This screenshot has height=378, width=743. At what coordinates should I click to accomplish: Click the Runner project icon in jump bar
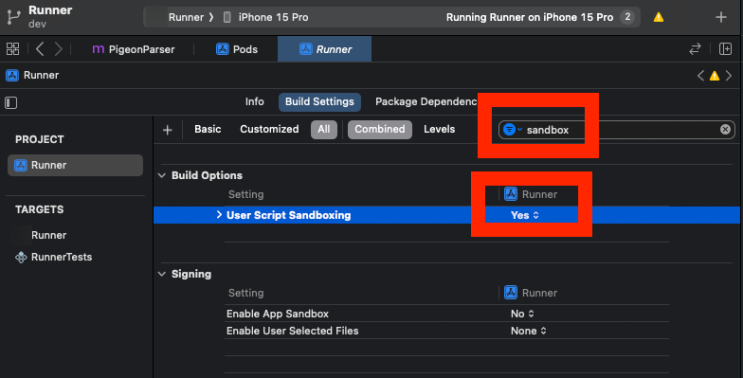click(12, 75)
